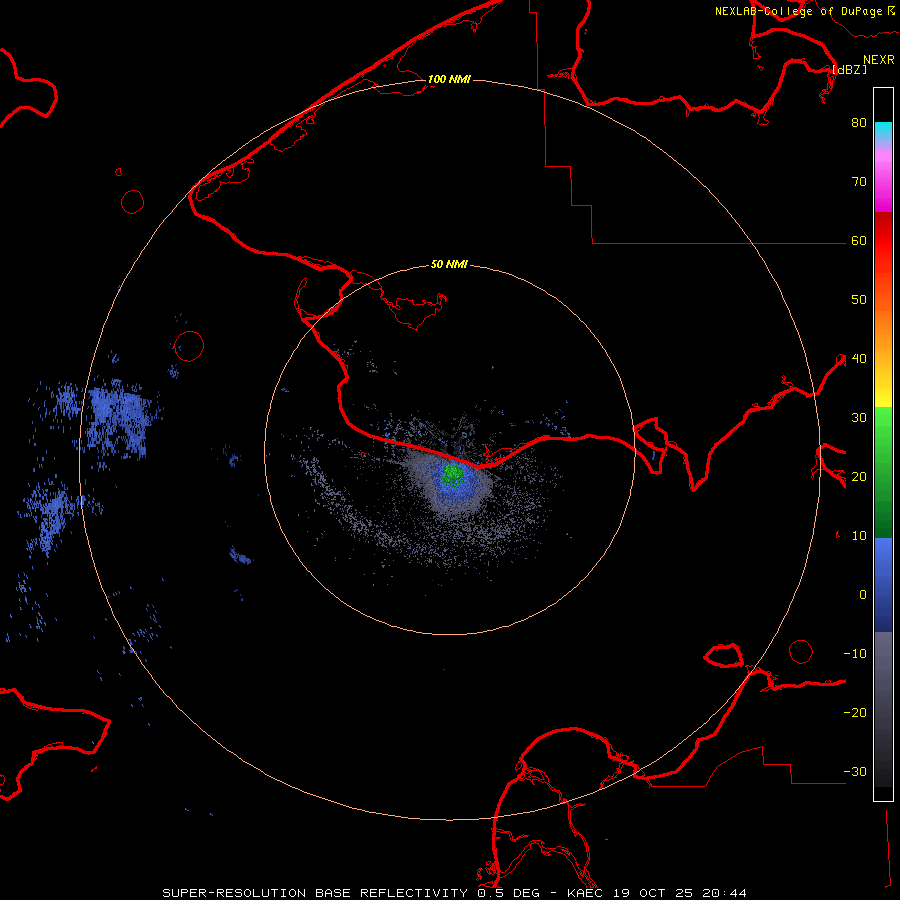This screenshot has height=900, width=900.
Task: Select the 40 dBZ value on the scale
Action: point(859,359)
